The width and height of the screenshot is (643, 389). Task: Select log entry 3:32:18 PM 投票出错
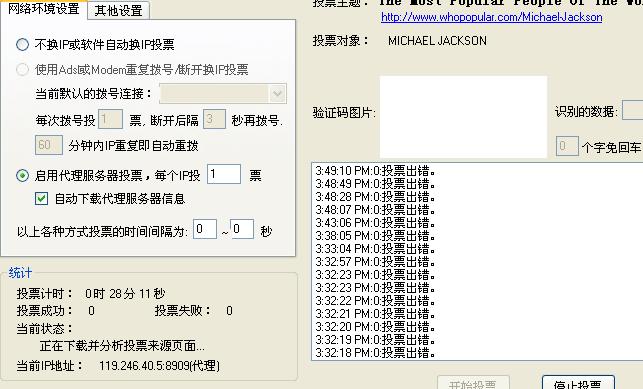pyautogui.click(x=375, y=353)
